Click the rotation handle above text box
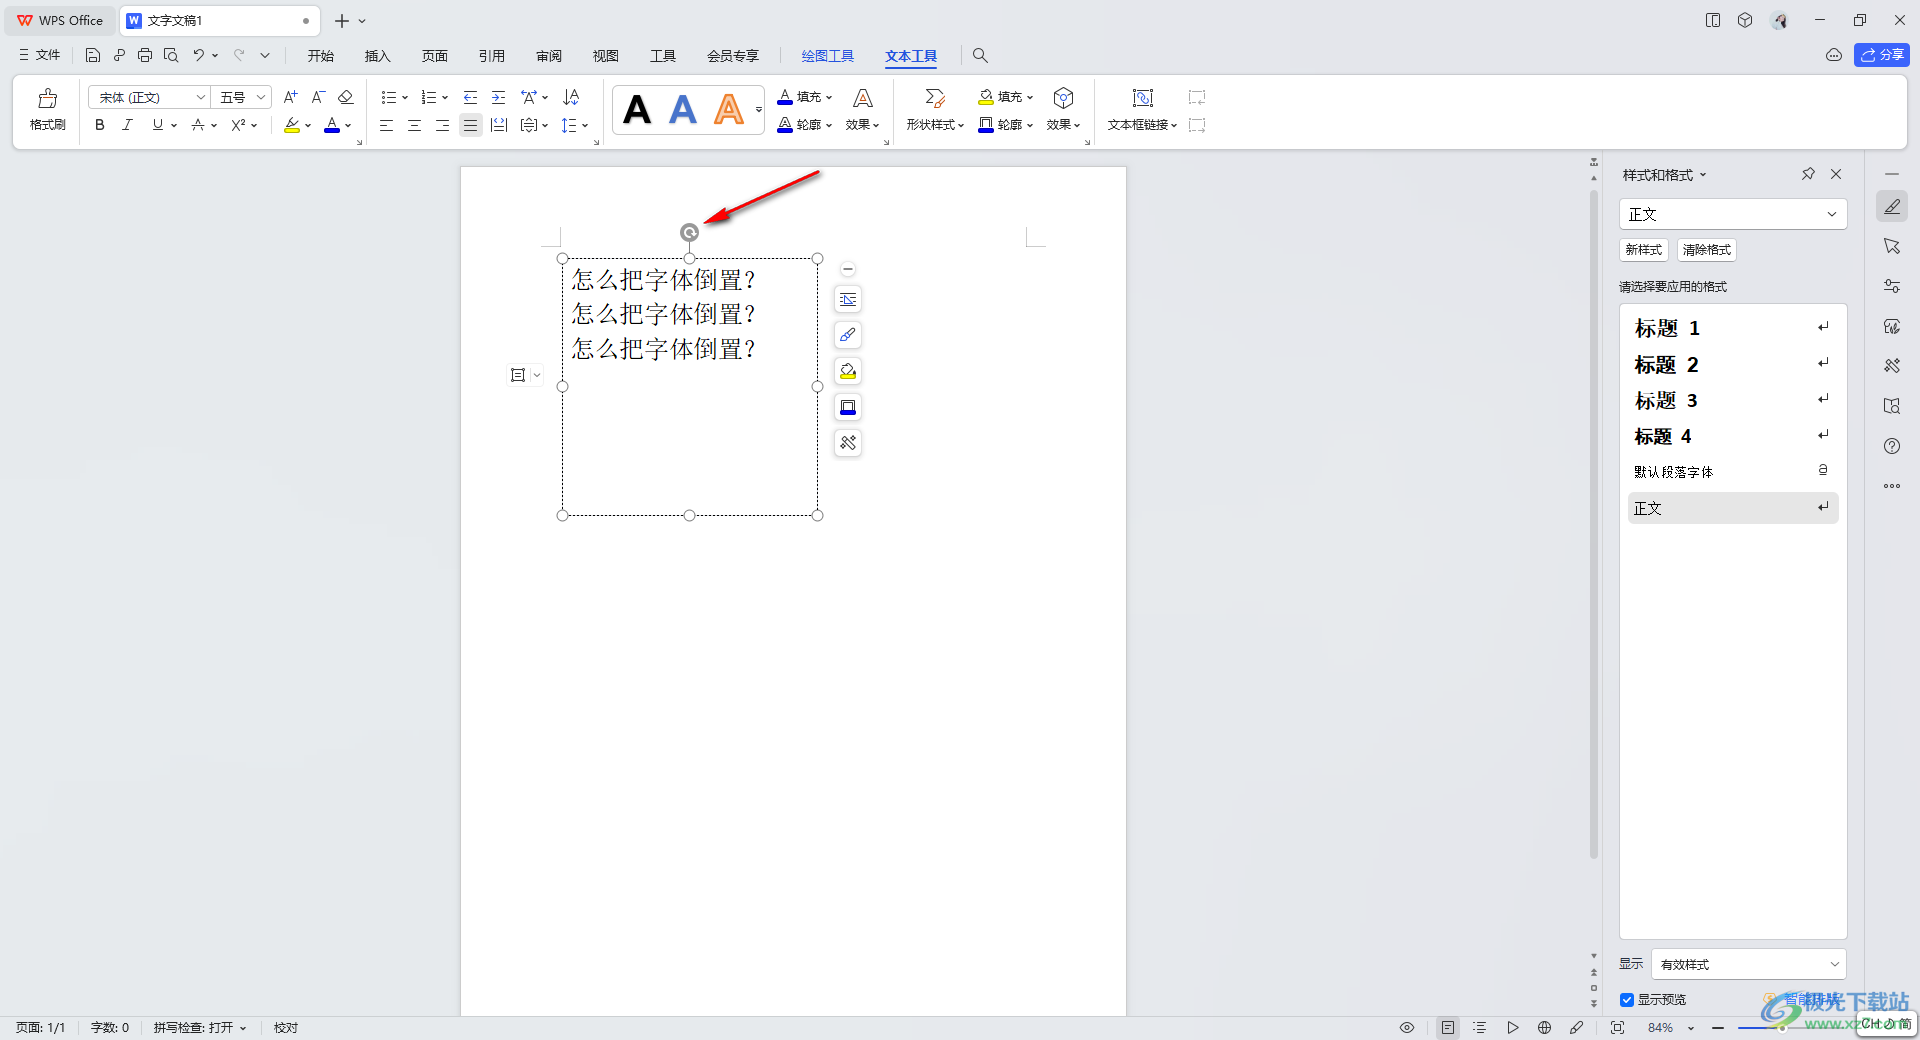The width and height of the screenshot is (1920, 1040). tap(689, 233)
